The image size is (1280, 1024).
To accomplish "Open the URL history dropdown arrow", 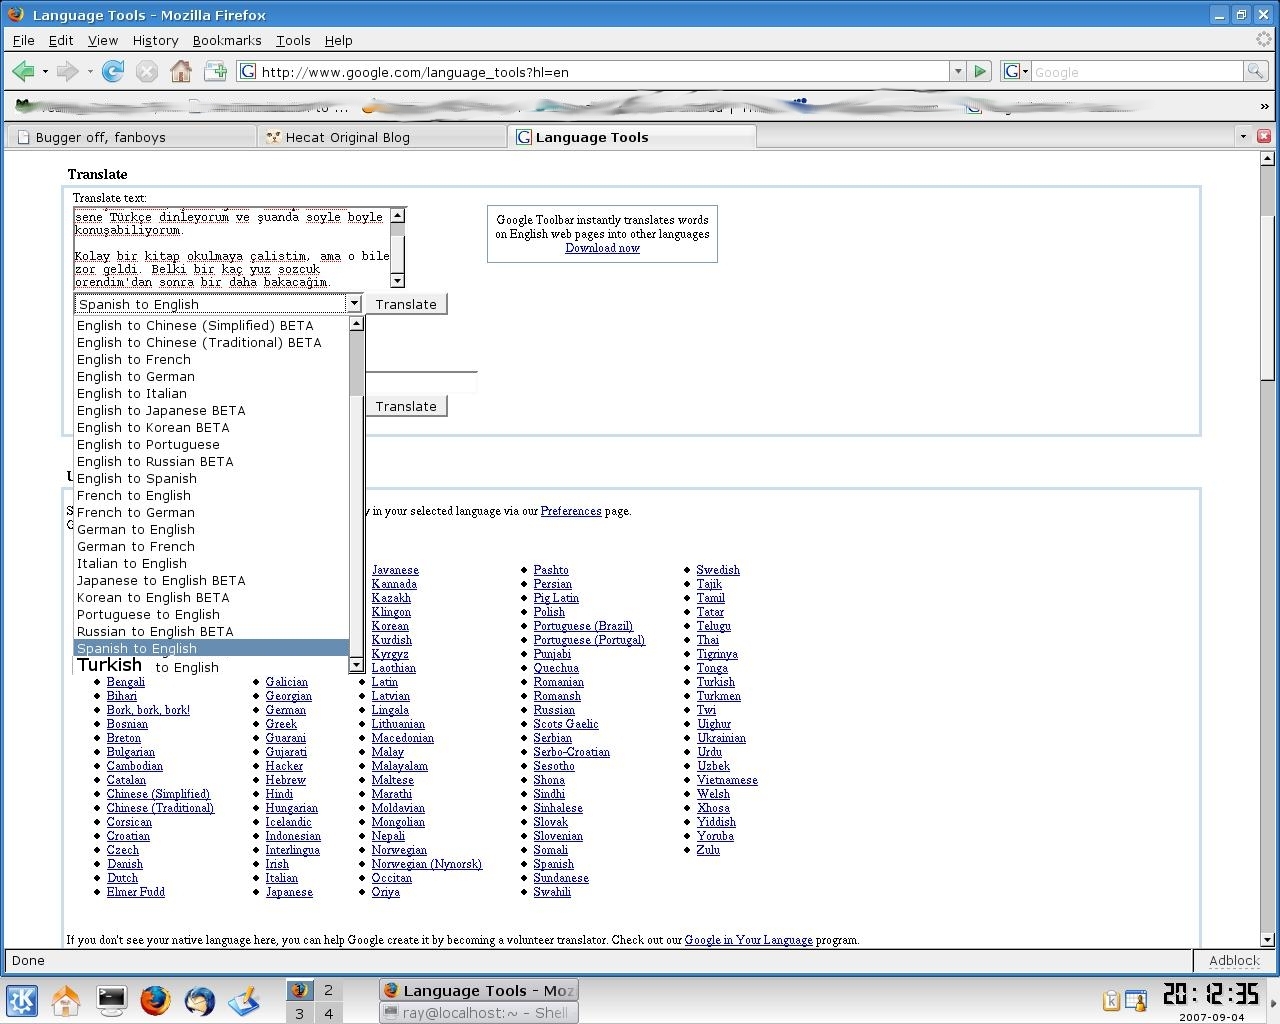I will point(958,71).
